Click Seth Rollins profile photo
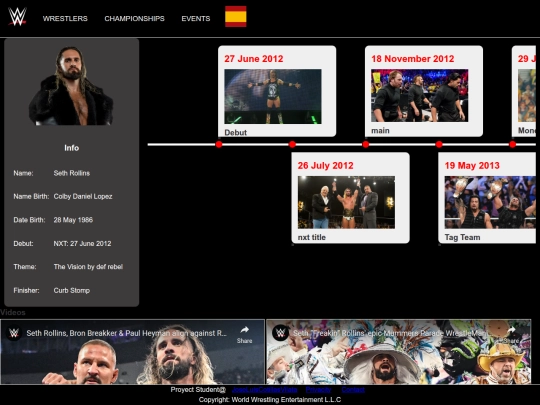Image resolution: width=540 pixels, height=405 pixels. pos(71,86)
